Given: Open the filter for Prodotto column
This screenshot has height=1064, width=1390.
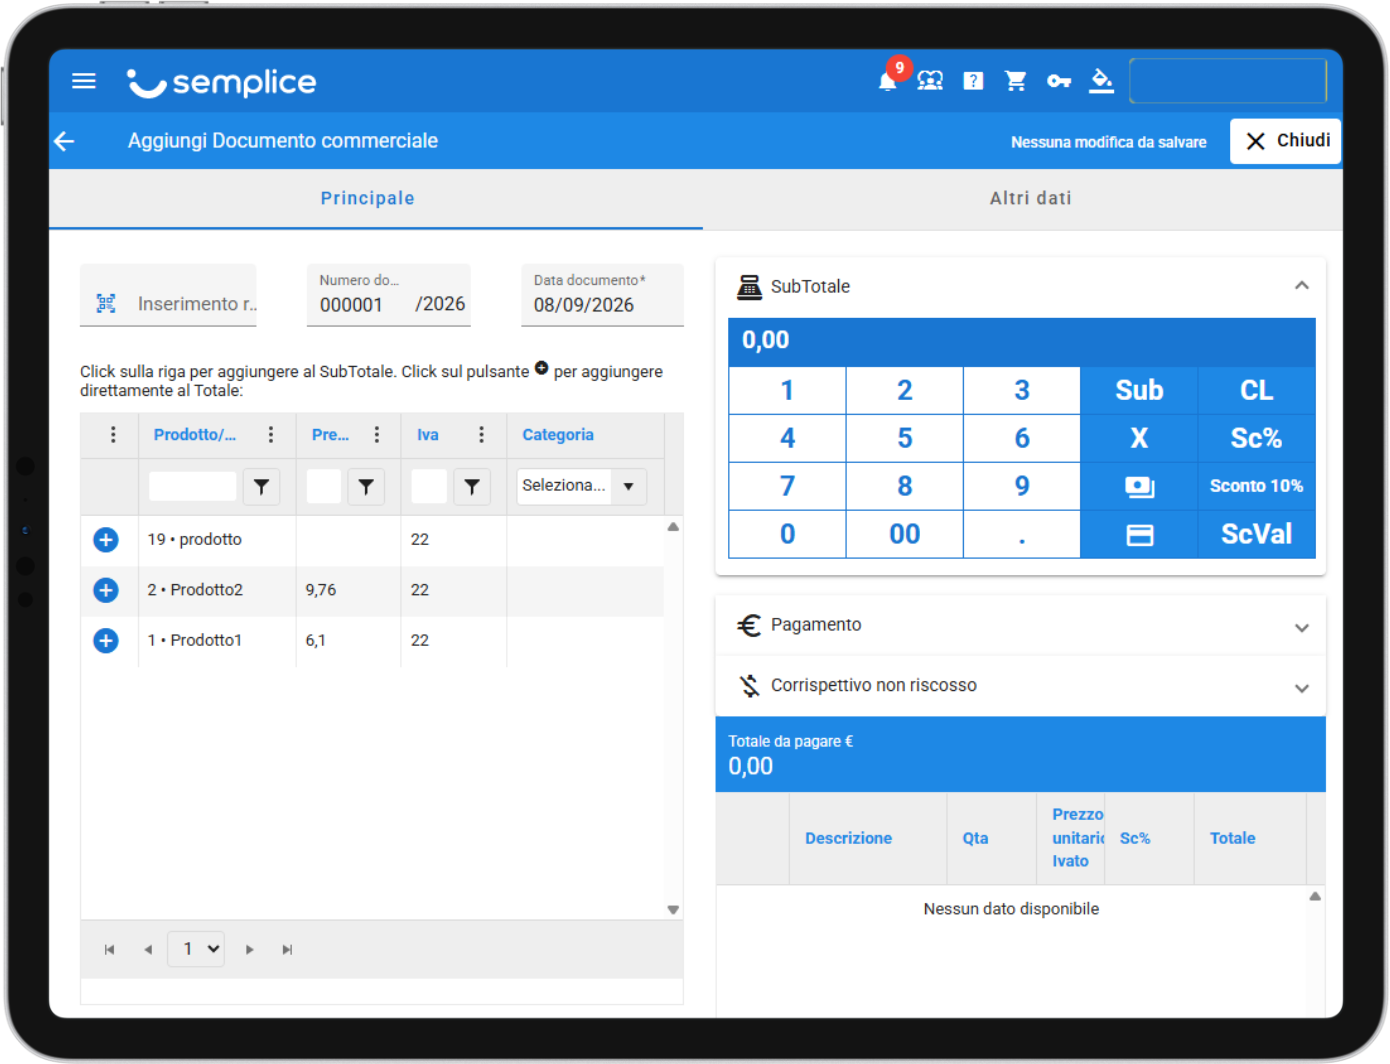Looking at the screenshot, I should pyautogui.click(x=261, y=487).
